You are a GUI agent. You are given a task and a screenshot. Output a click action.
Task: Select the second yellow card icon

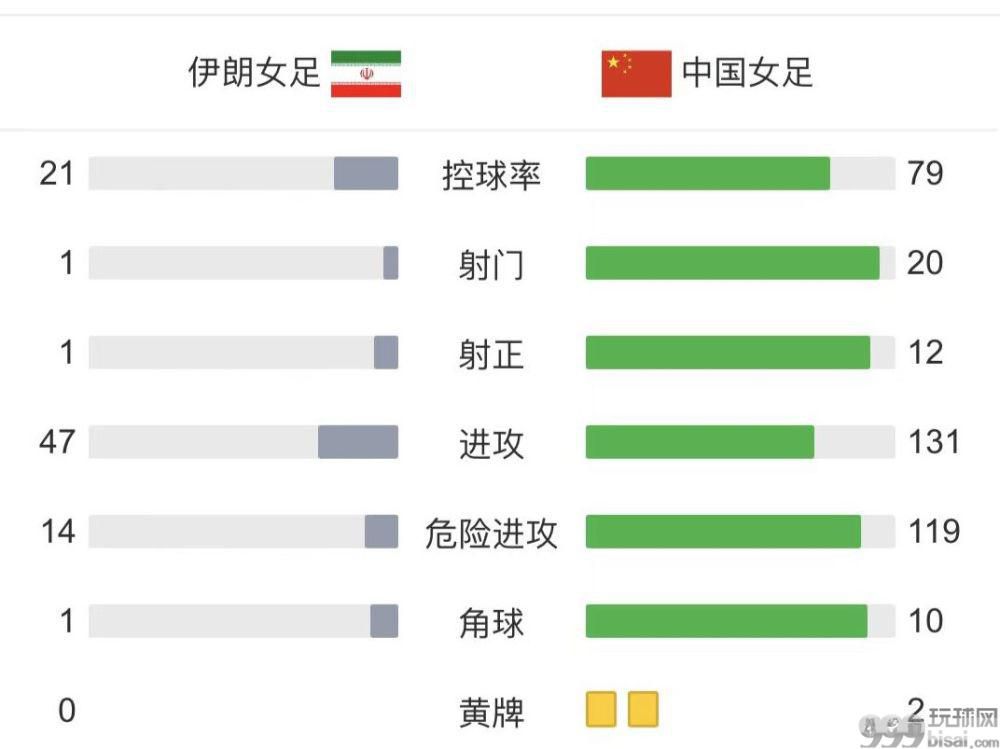(643, 709)
